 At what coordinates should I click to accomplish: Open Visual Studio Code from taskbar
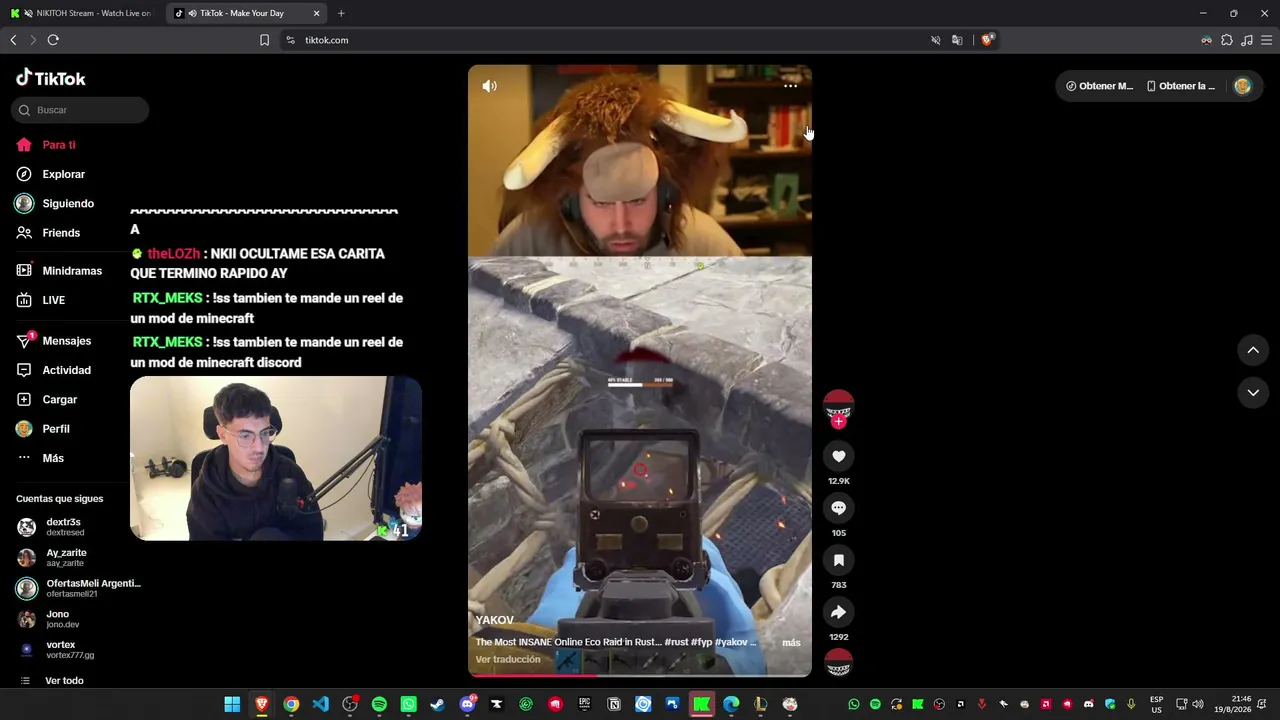[320, 704]
